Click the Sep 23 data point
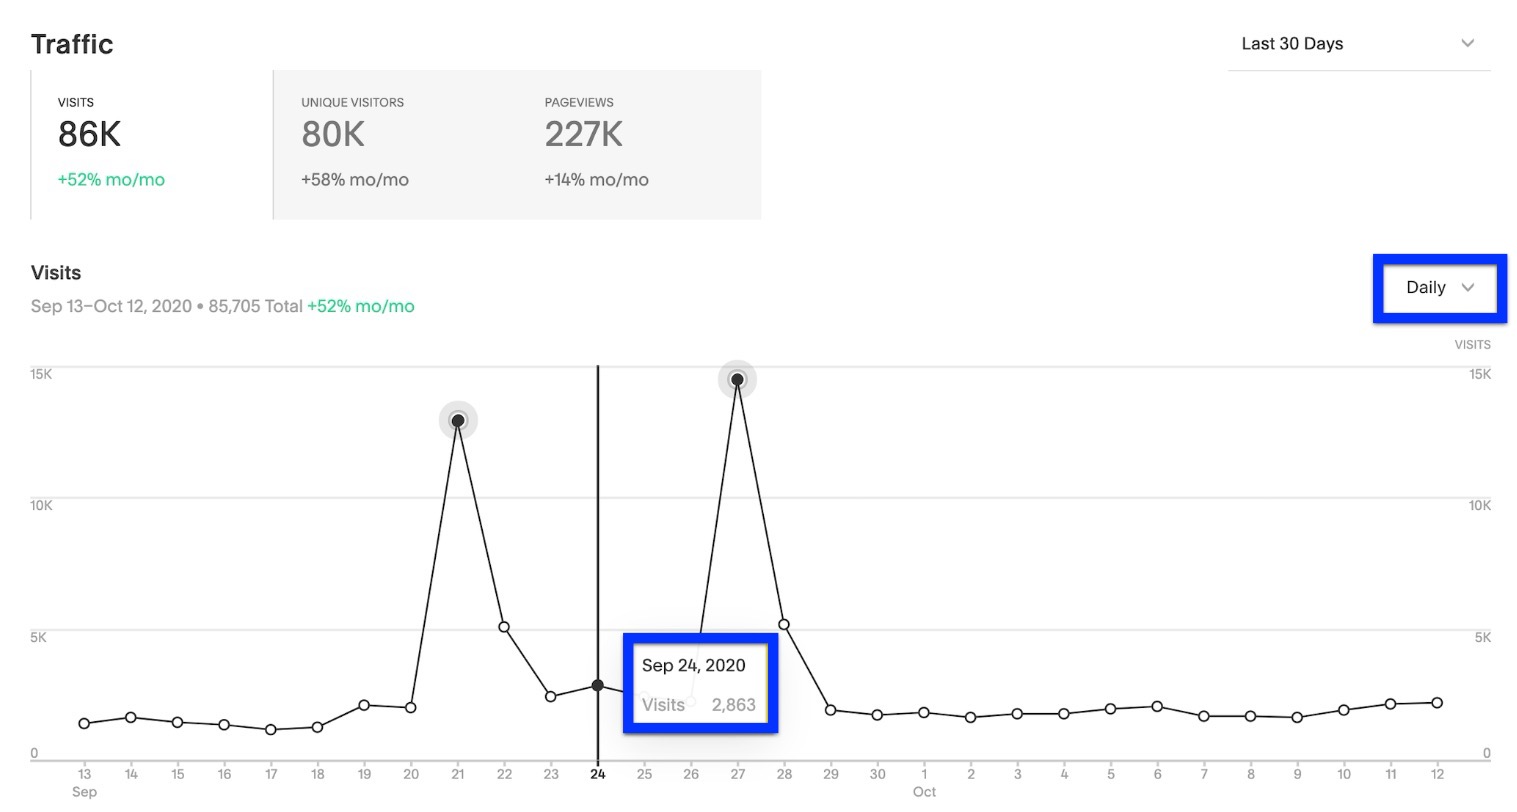 551,696
